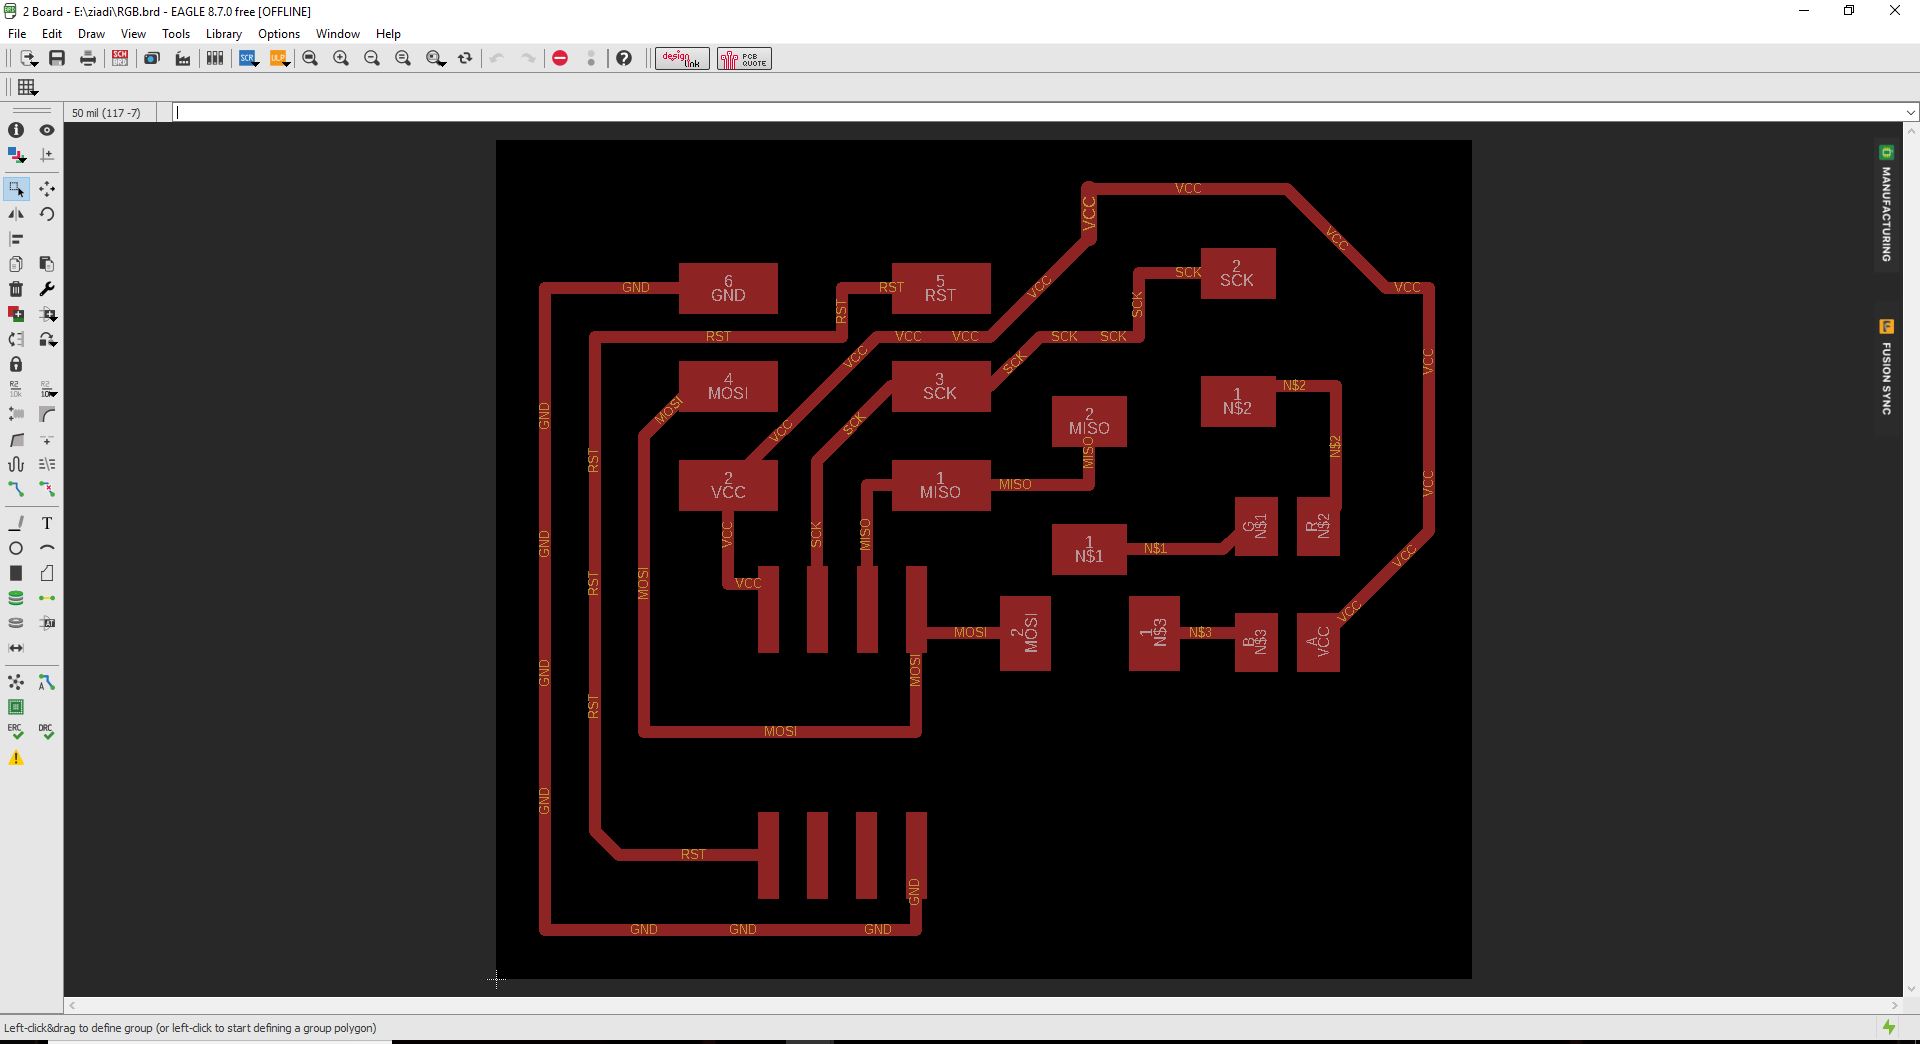Screen dimensions: 1920x1044
Task: Expand the SCR script dropdown
Action: tap(249, 59)
